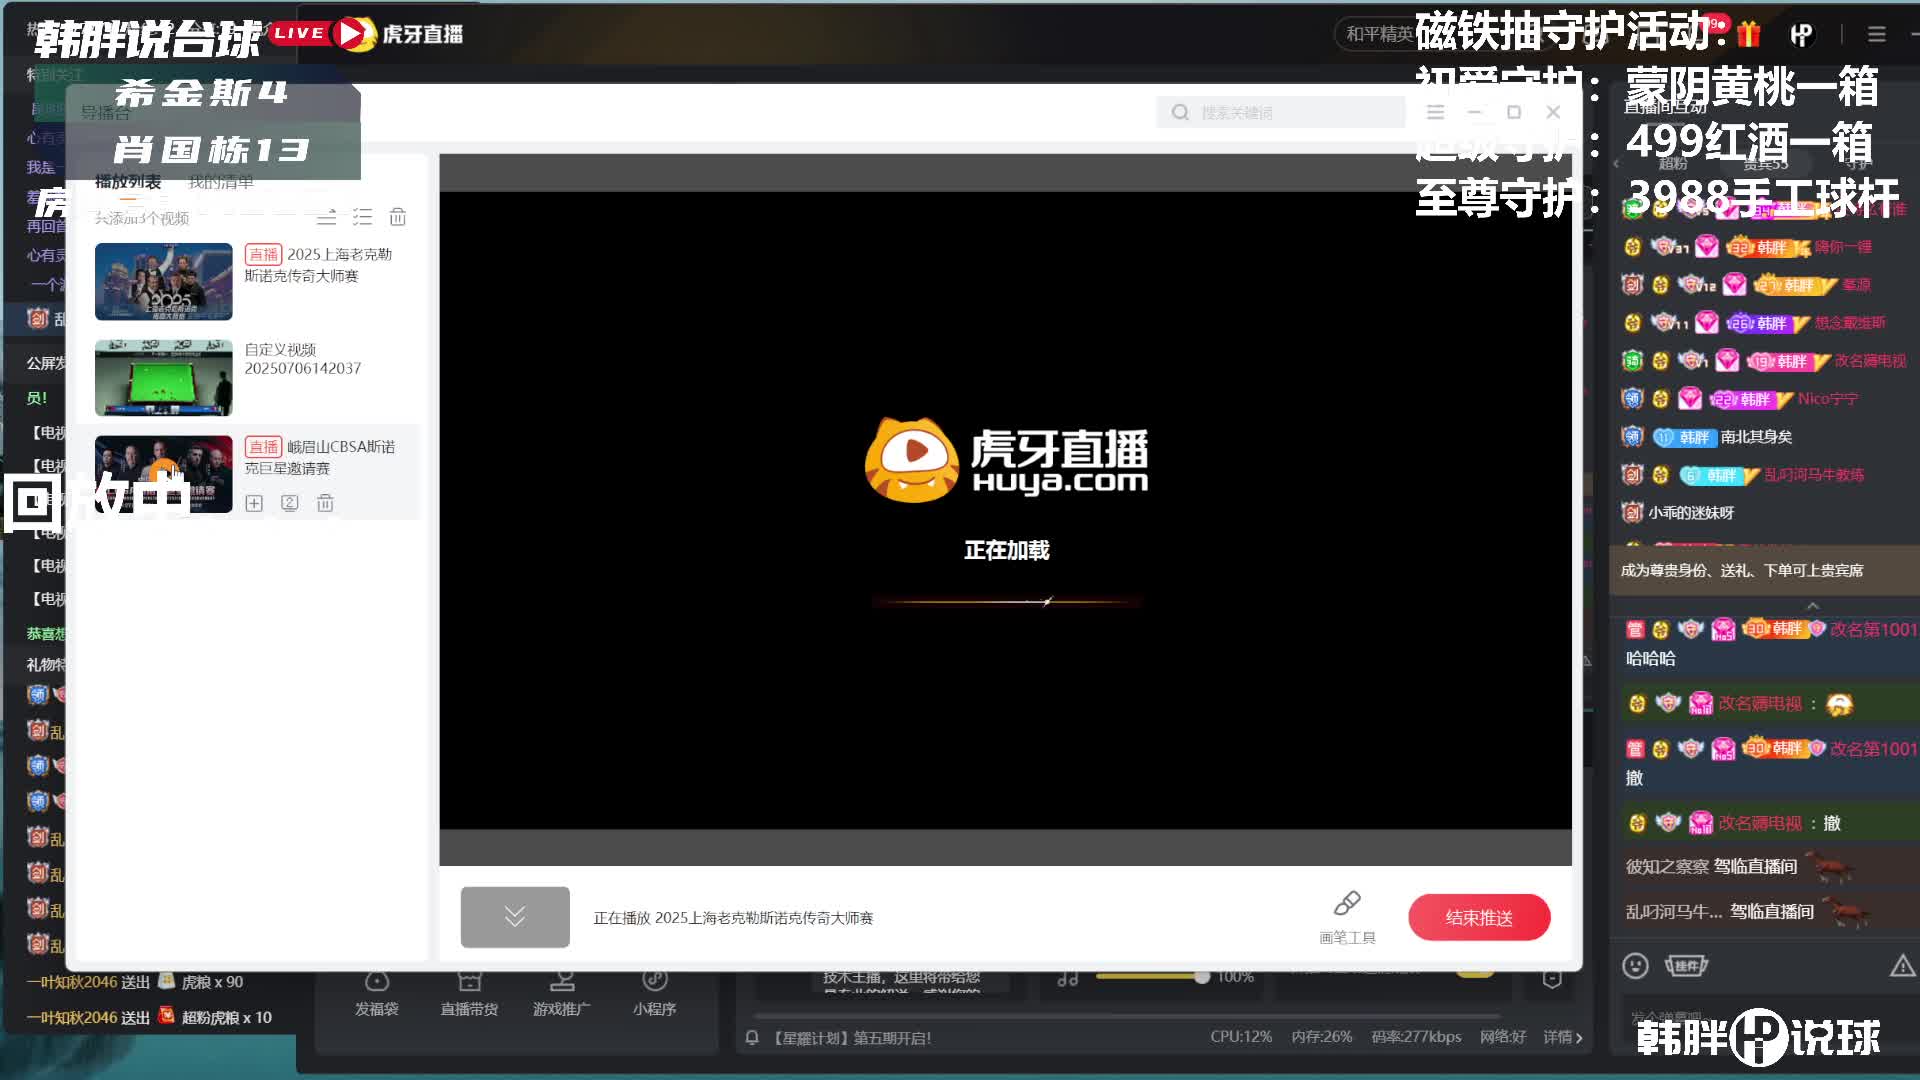Screen dimensions: 1920x1080
Task: Collapse the 贵宾席 panel with up chevron
Action: [1812, 606]
